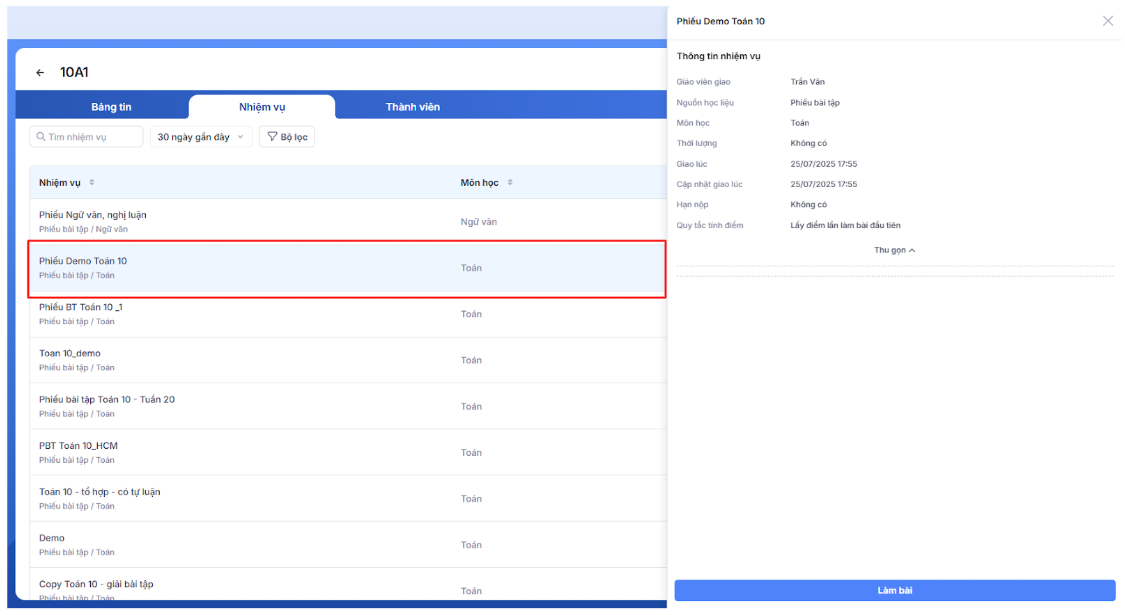This screenshot has height=615, width=1125.
Task: Open task Phiếu BT Toán 10 _1
Action: (x=81, y=307)
